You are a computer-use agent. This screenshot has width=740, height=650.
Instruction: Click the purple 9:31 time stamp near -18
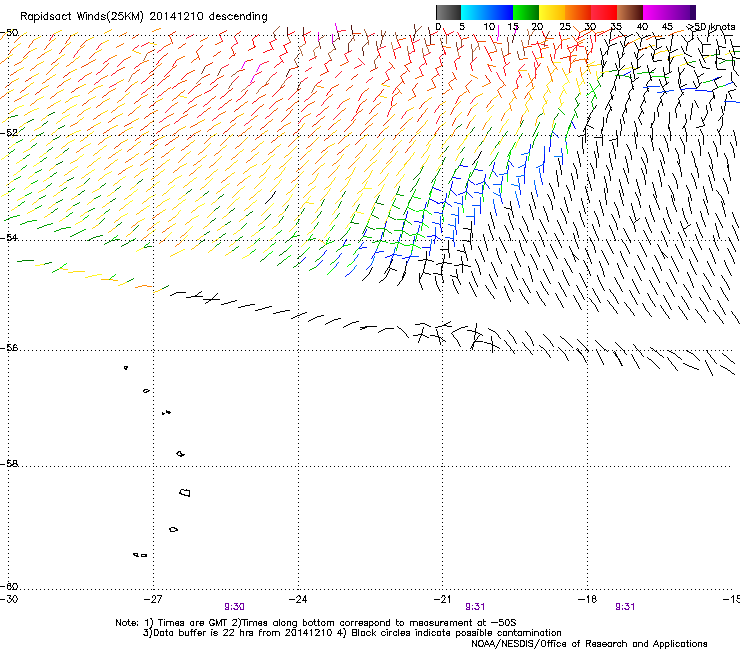625,607
